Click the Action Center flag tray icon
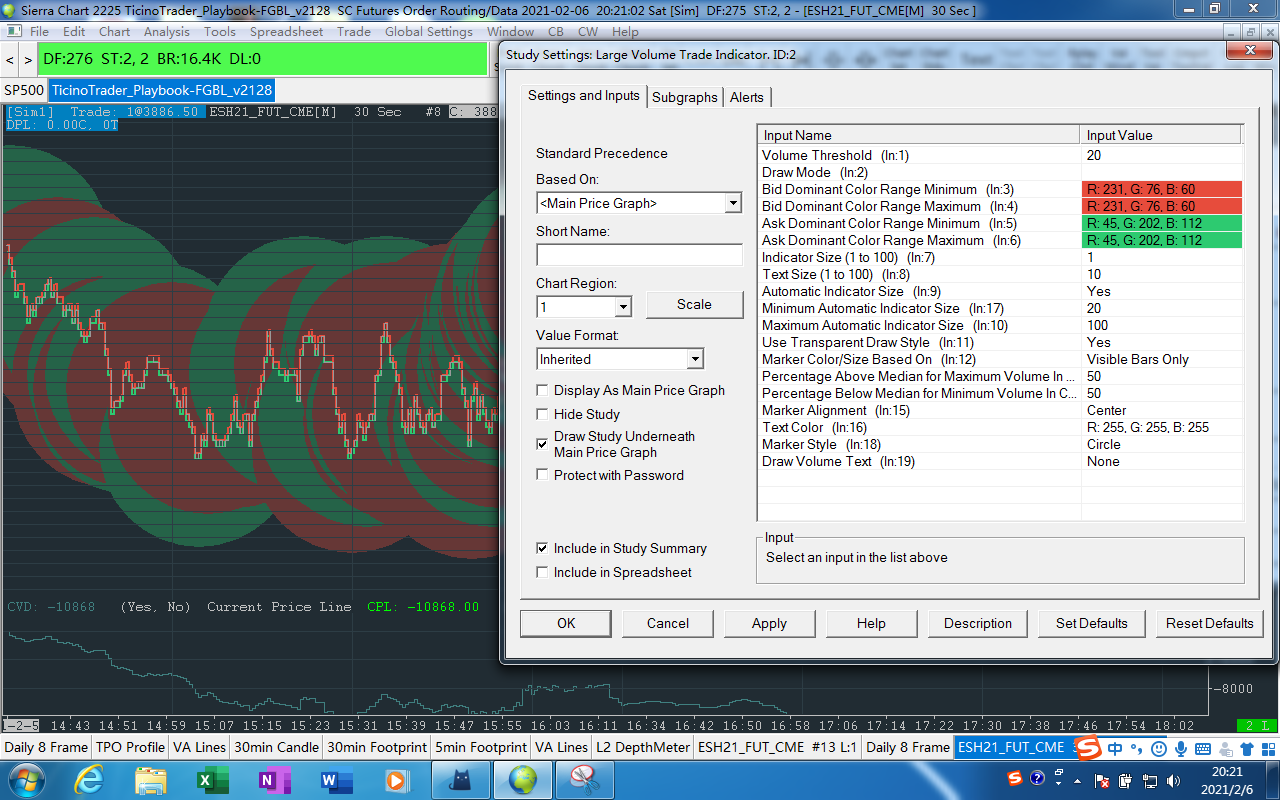This screenshot has height=800, width=1280. point(1102,779)
